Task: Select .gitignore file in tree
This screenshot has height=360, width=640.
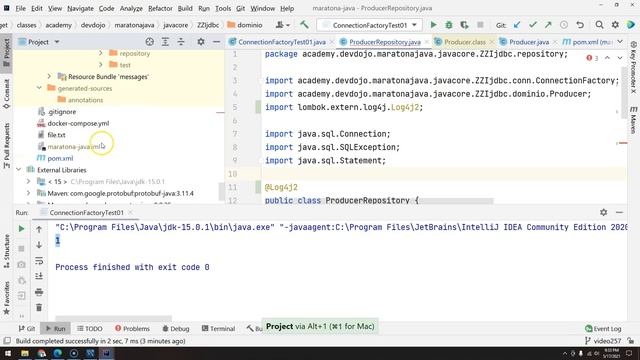Action: [62, 111]
